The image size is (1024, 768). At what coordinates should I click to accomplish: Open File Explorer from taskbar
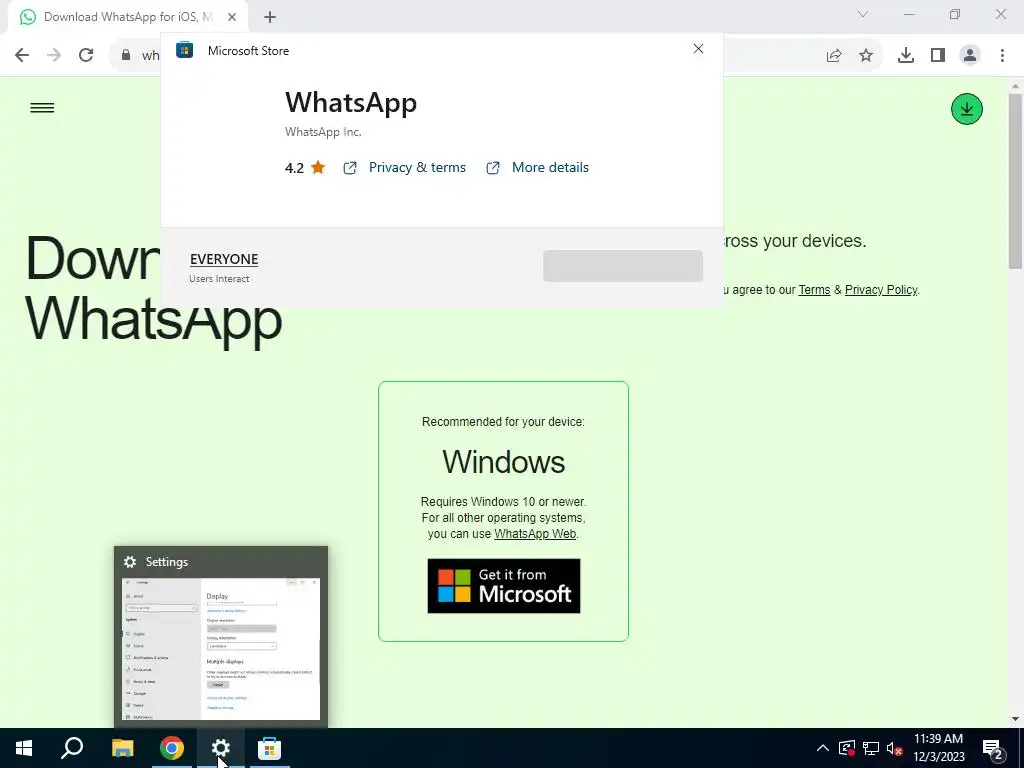(122, 748)
